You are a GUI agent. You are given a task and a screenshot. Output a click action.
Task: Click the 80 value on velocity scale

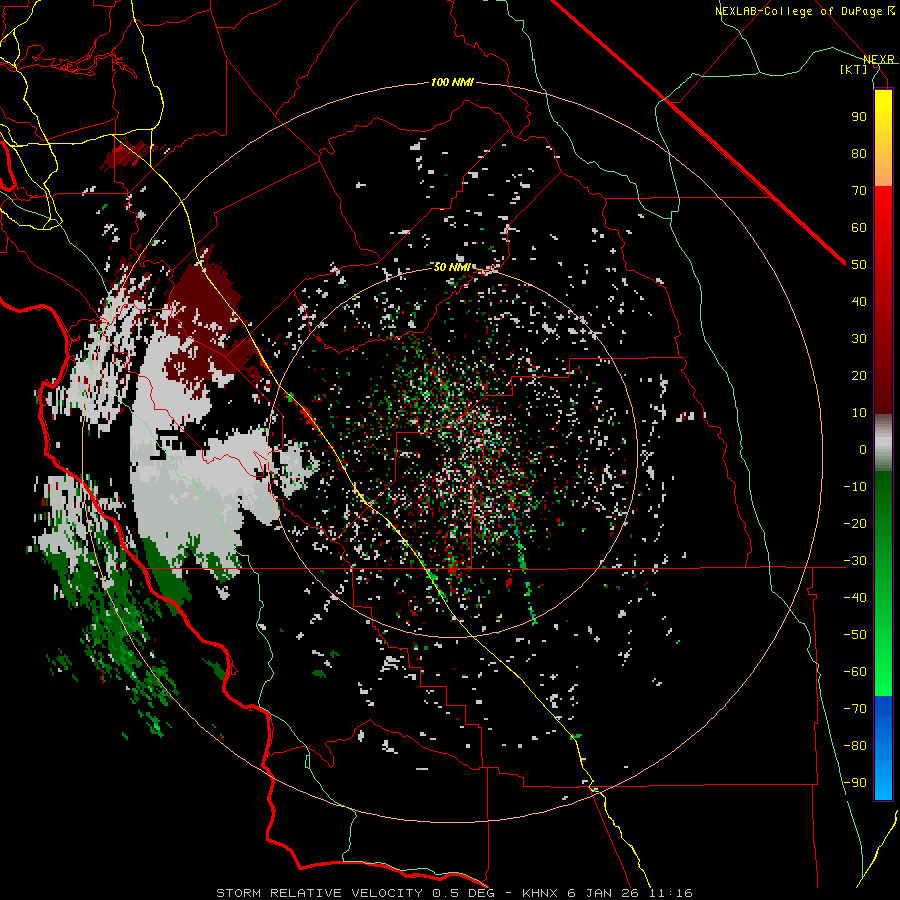[x=859, y=153]
